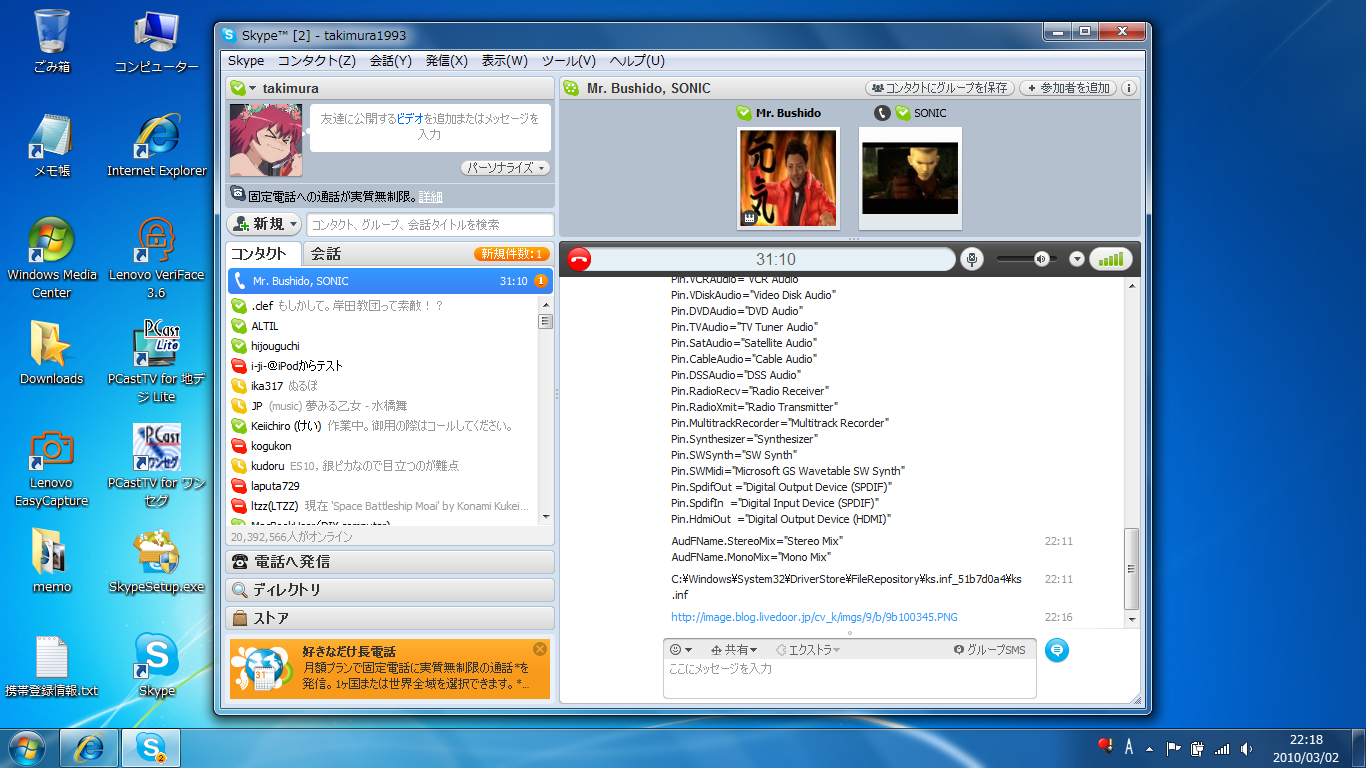Expand the ディレクトリ panel
Image resolution: width=1366 pixels, height=768 pixels.
[x=390, y=590]
